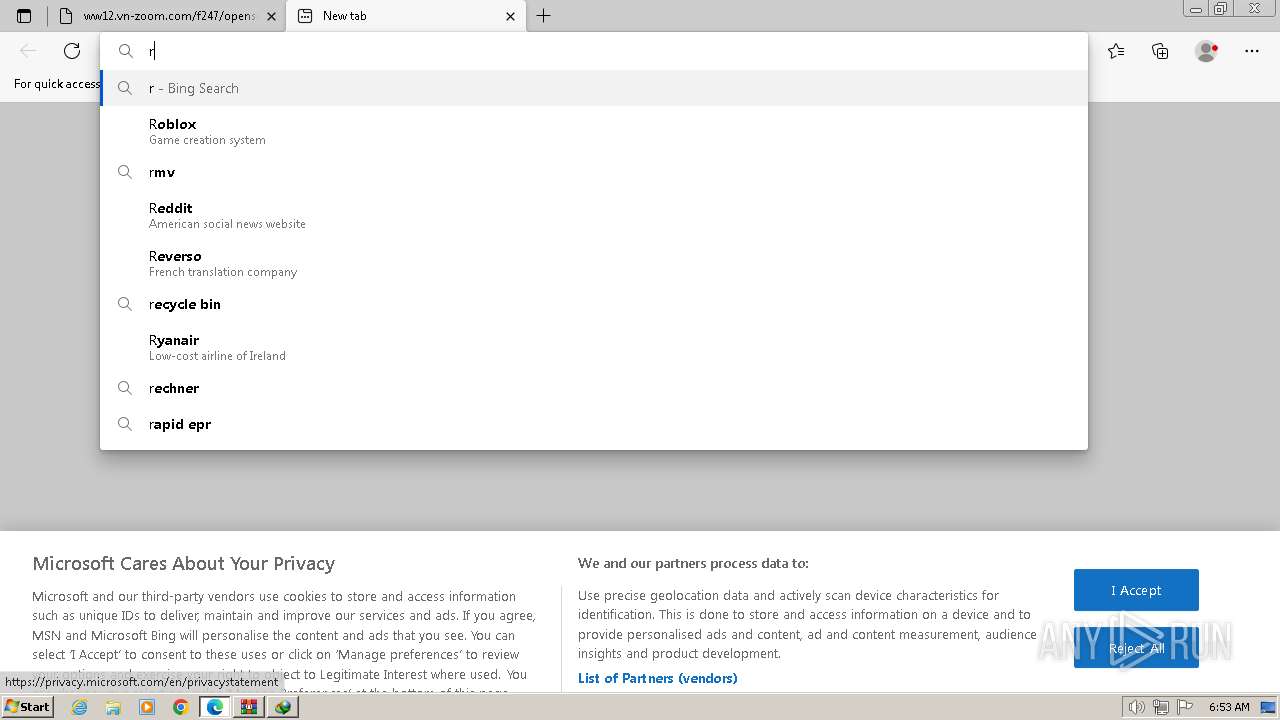The image size is (1280, 720).
Task: Click the network tray icon
Action: tap(1160, 707)
